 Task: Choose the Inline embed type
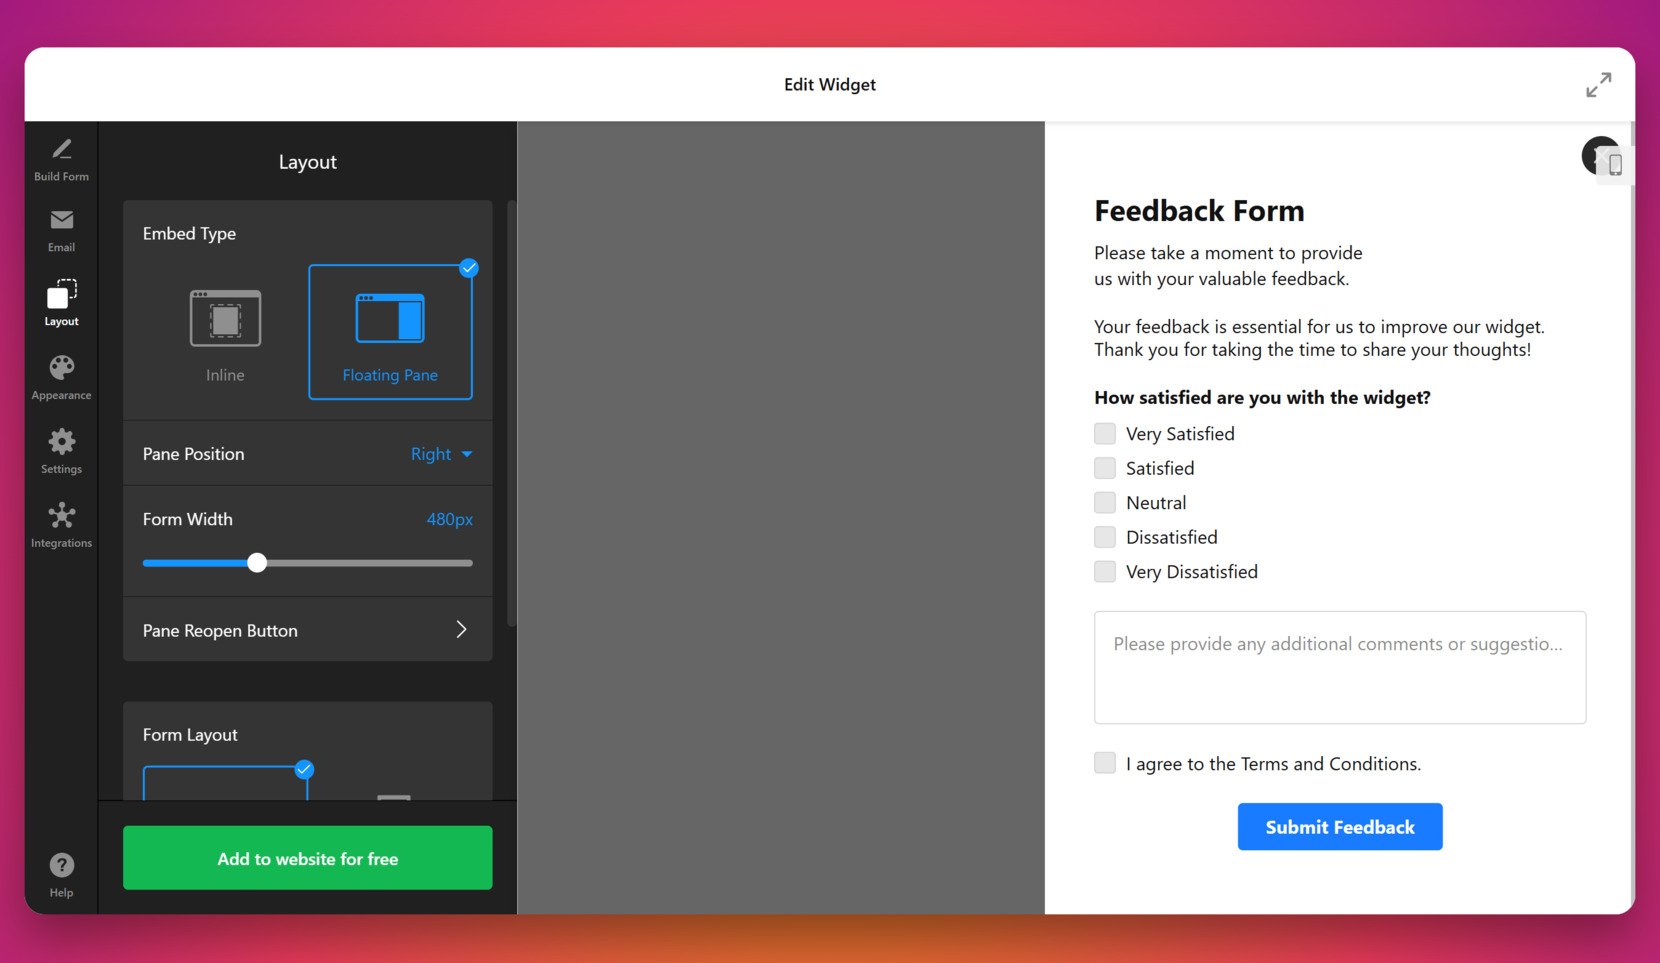(225, 333)
